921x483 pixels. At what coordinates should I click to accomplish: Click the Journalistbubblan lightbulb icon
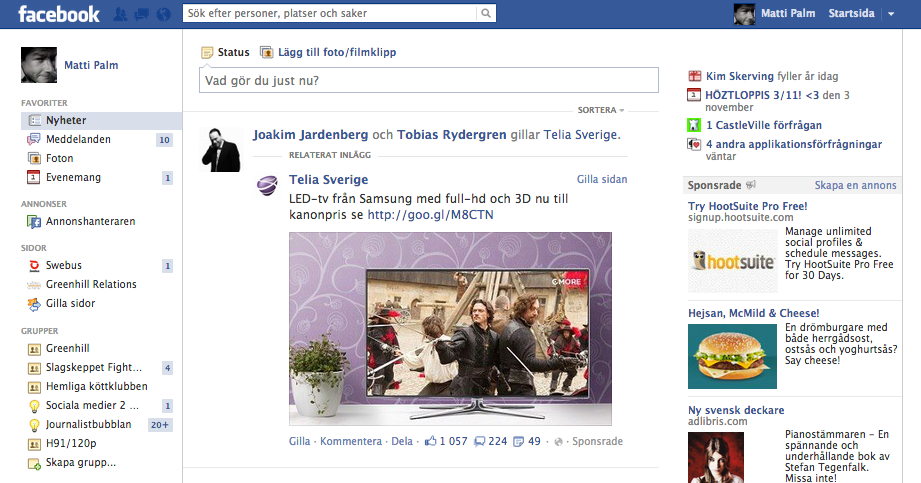pos(34,425)
